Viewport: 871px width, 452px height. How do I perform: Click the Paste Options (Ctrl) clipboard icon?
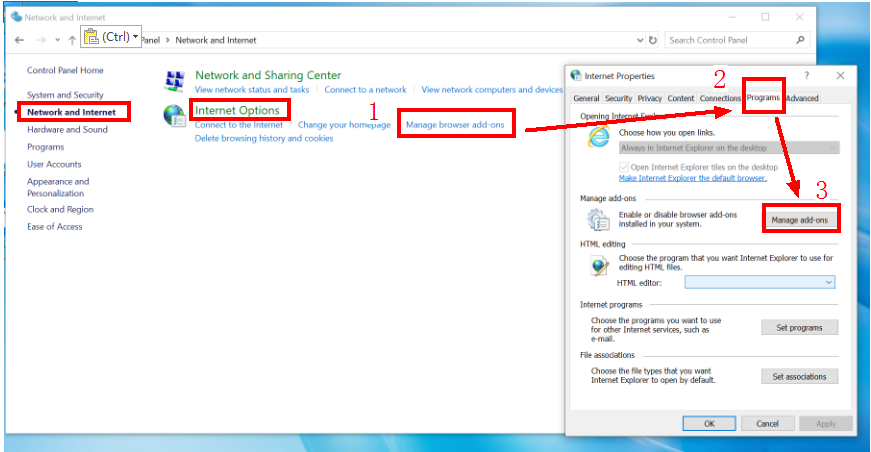coord(92,38)
